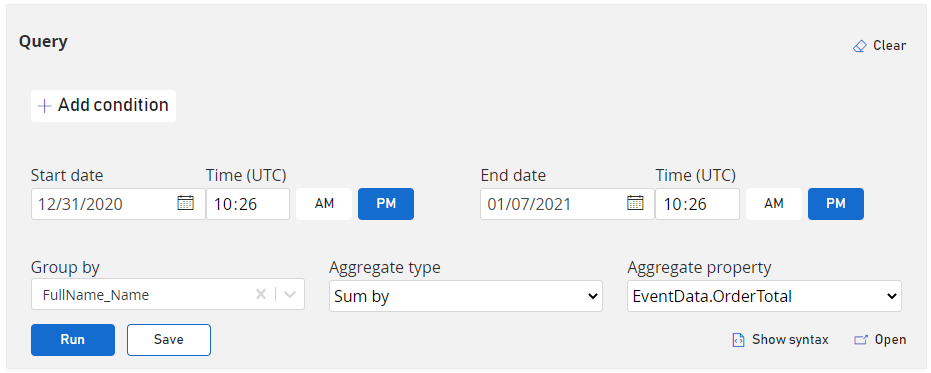
Task: Open the Aggregate type dropdown
Action: pos(466,296)
